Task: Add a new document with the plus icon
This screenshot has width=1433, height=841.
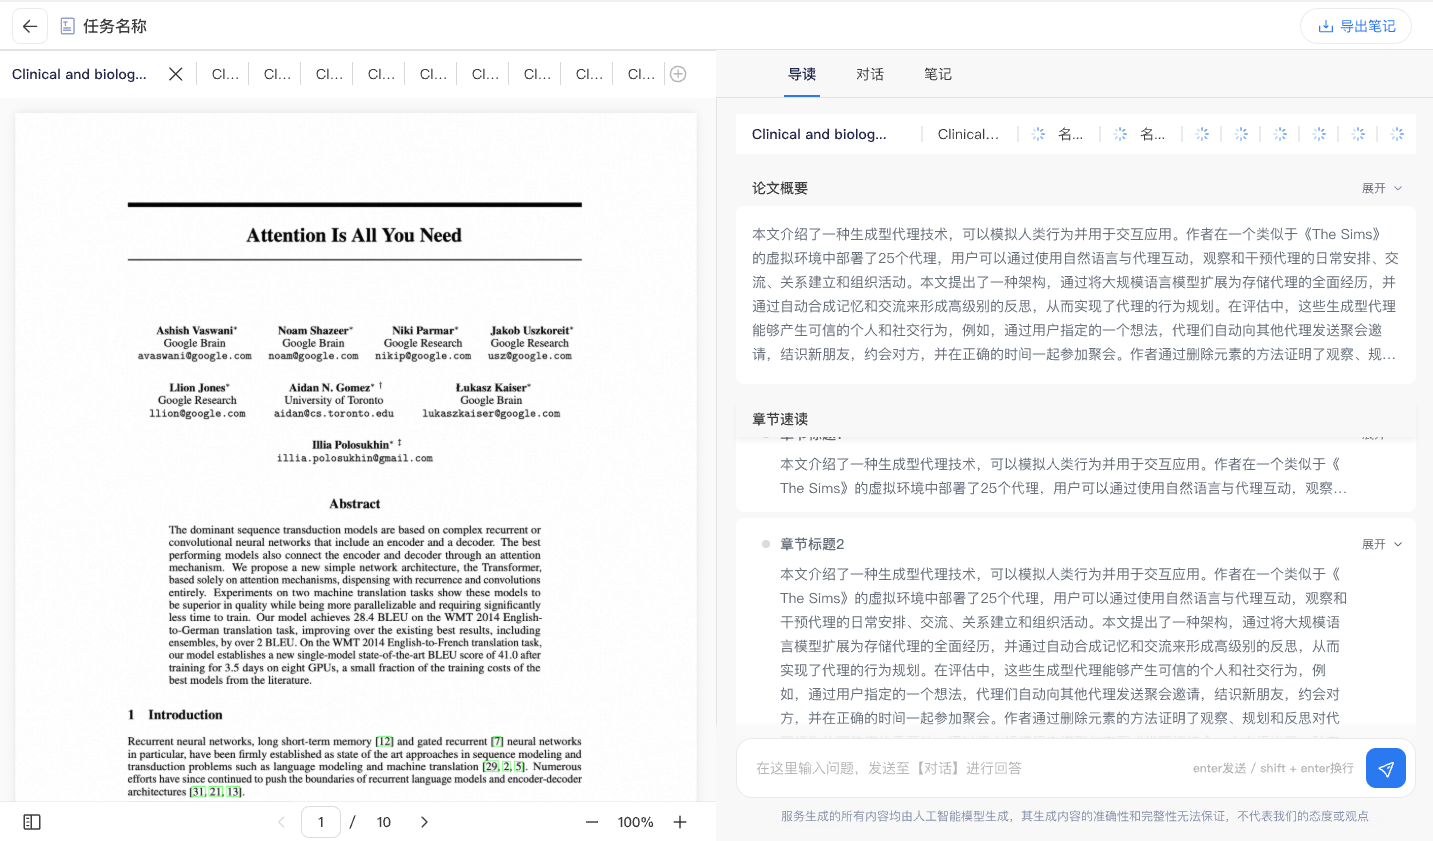Action: point(678,74)
